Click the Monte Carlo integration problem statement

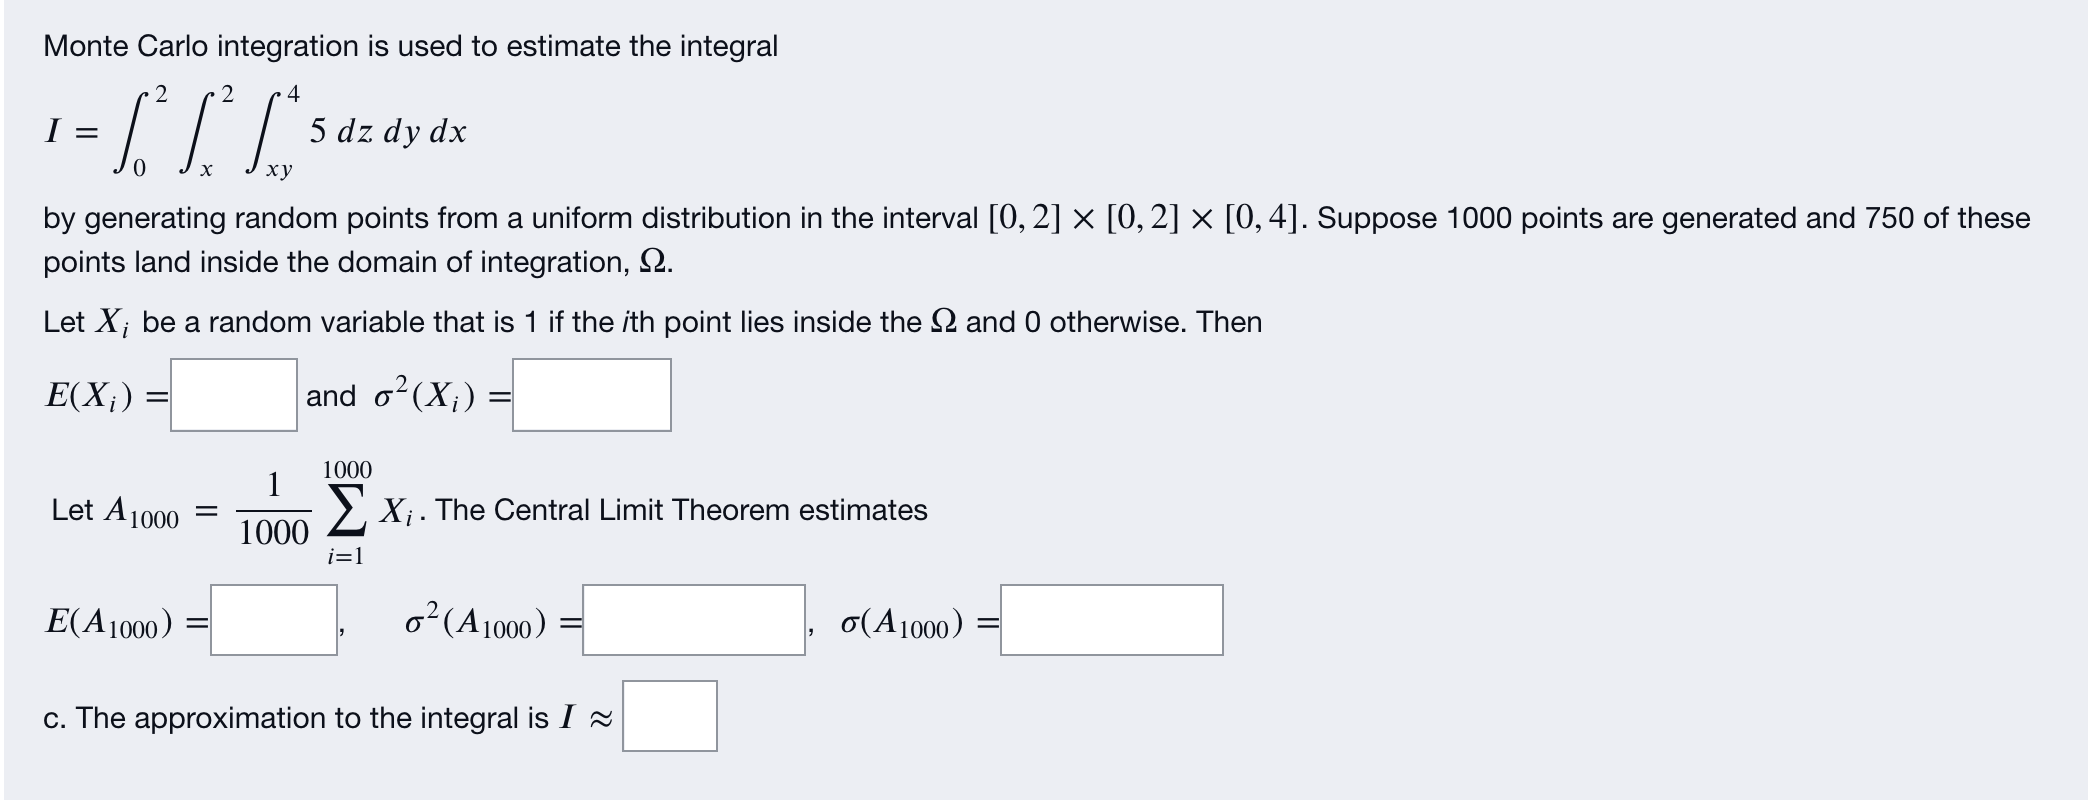410,47
